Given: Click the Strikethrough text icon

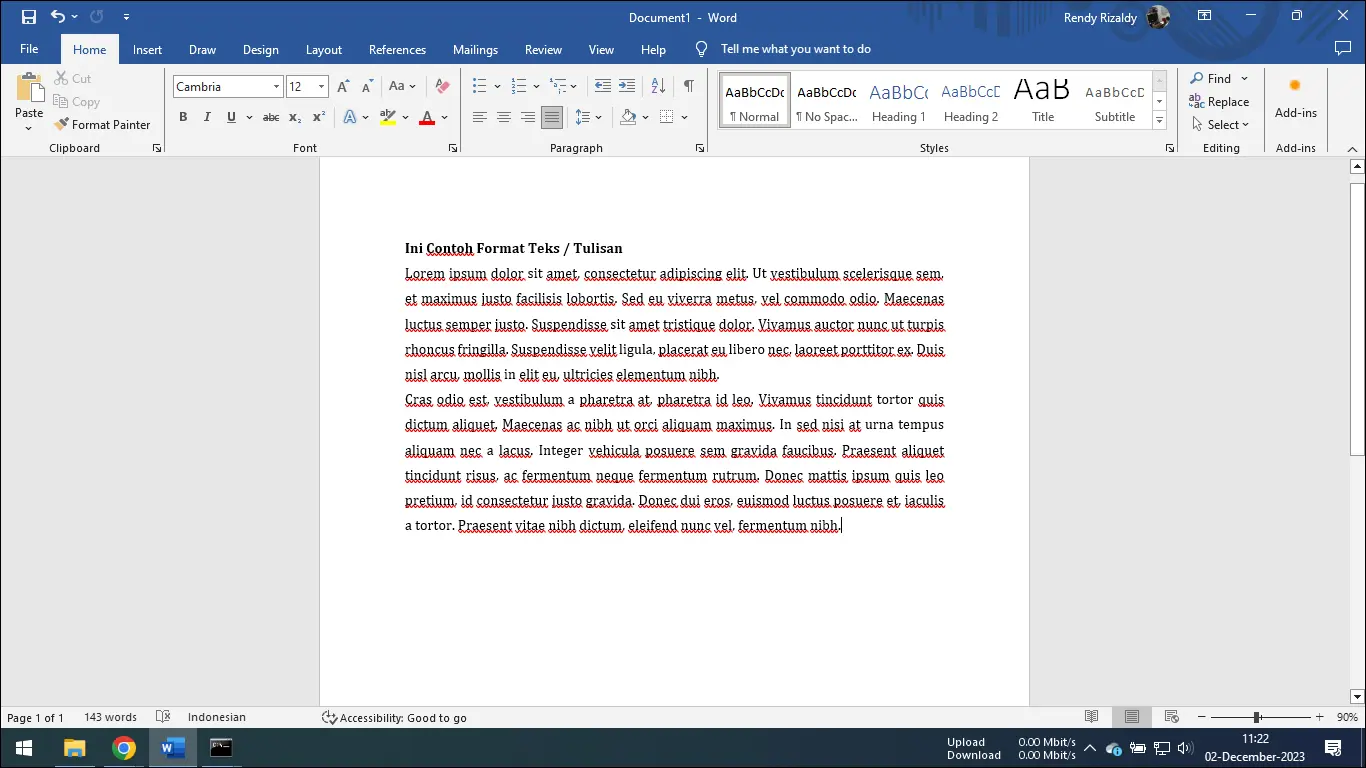Looking at the screenshot, I should 270,118.
